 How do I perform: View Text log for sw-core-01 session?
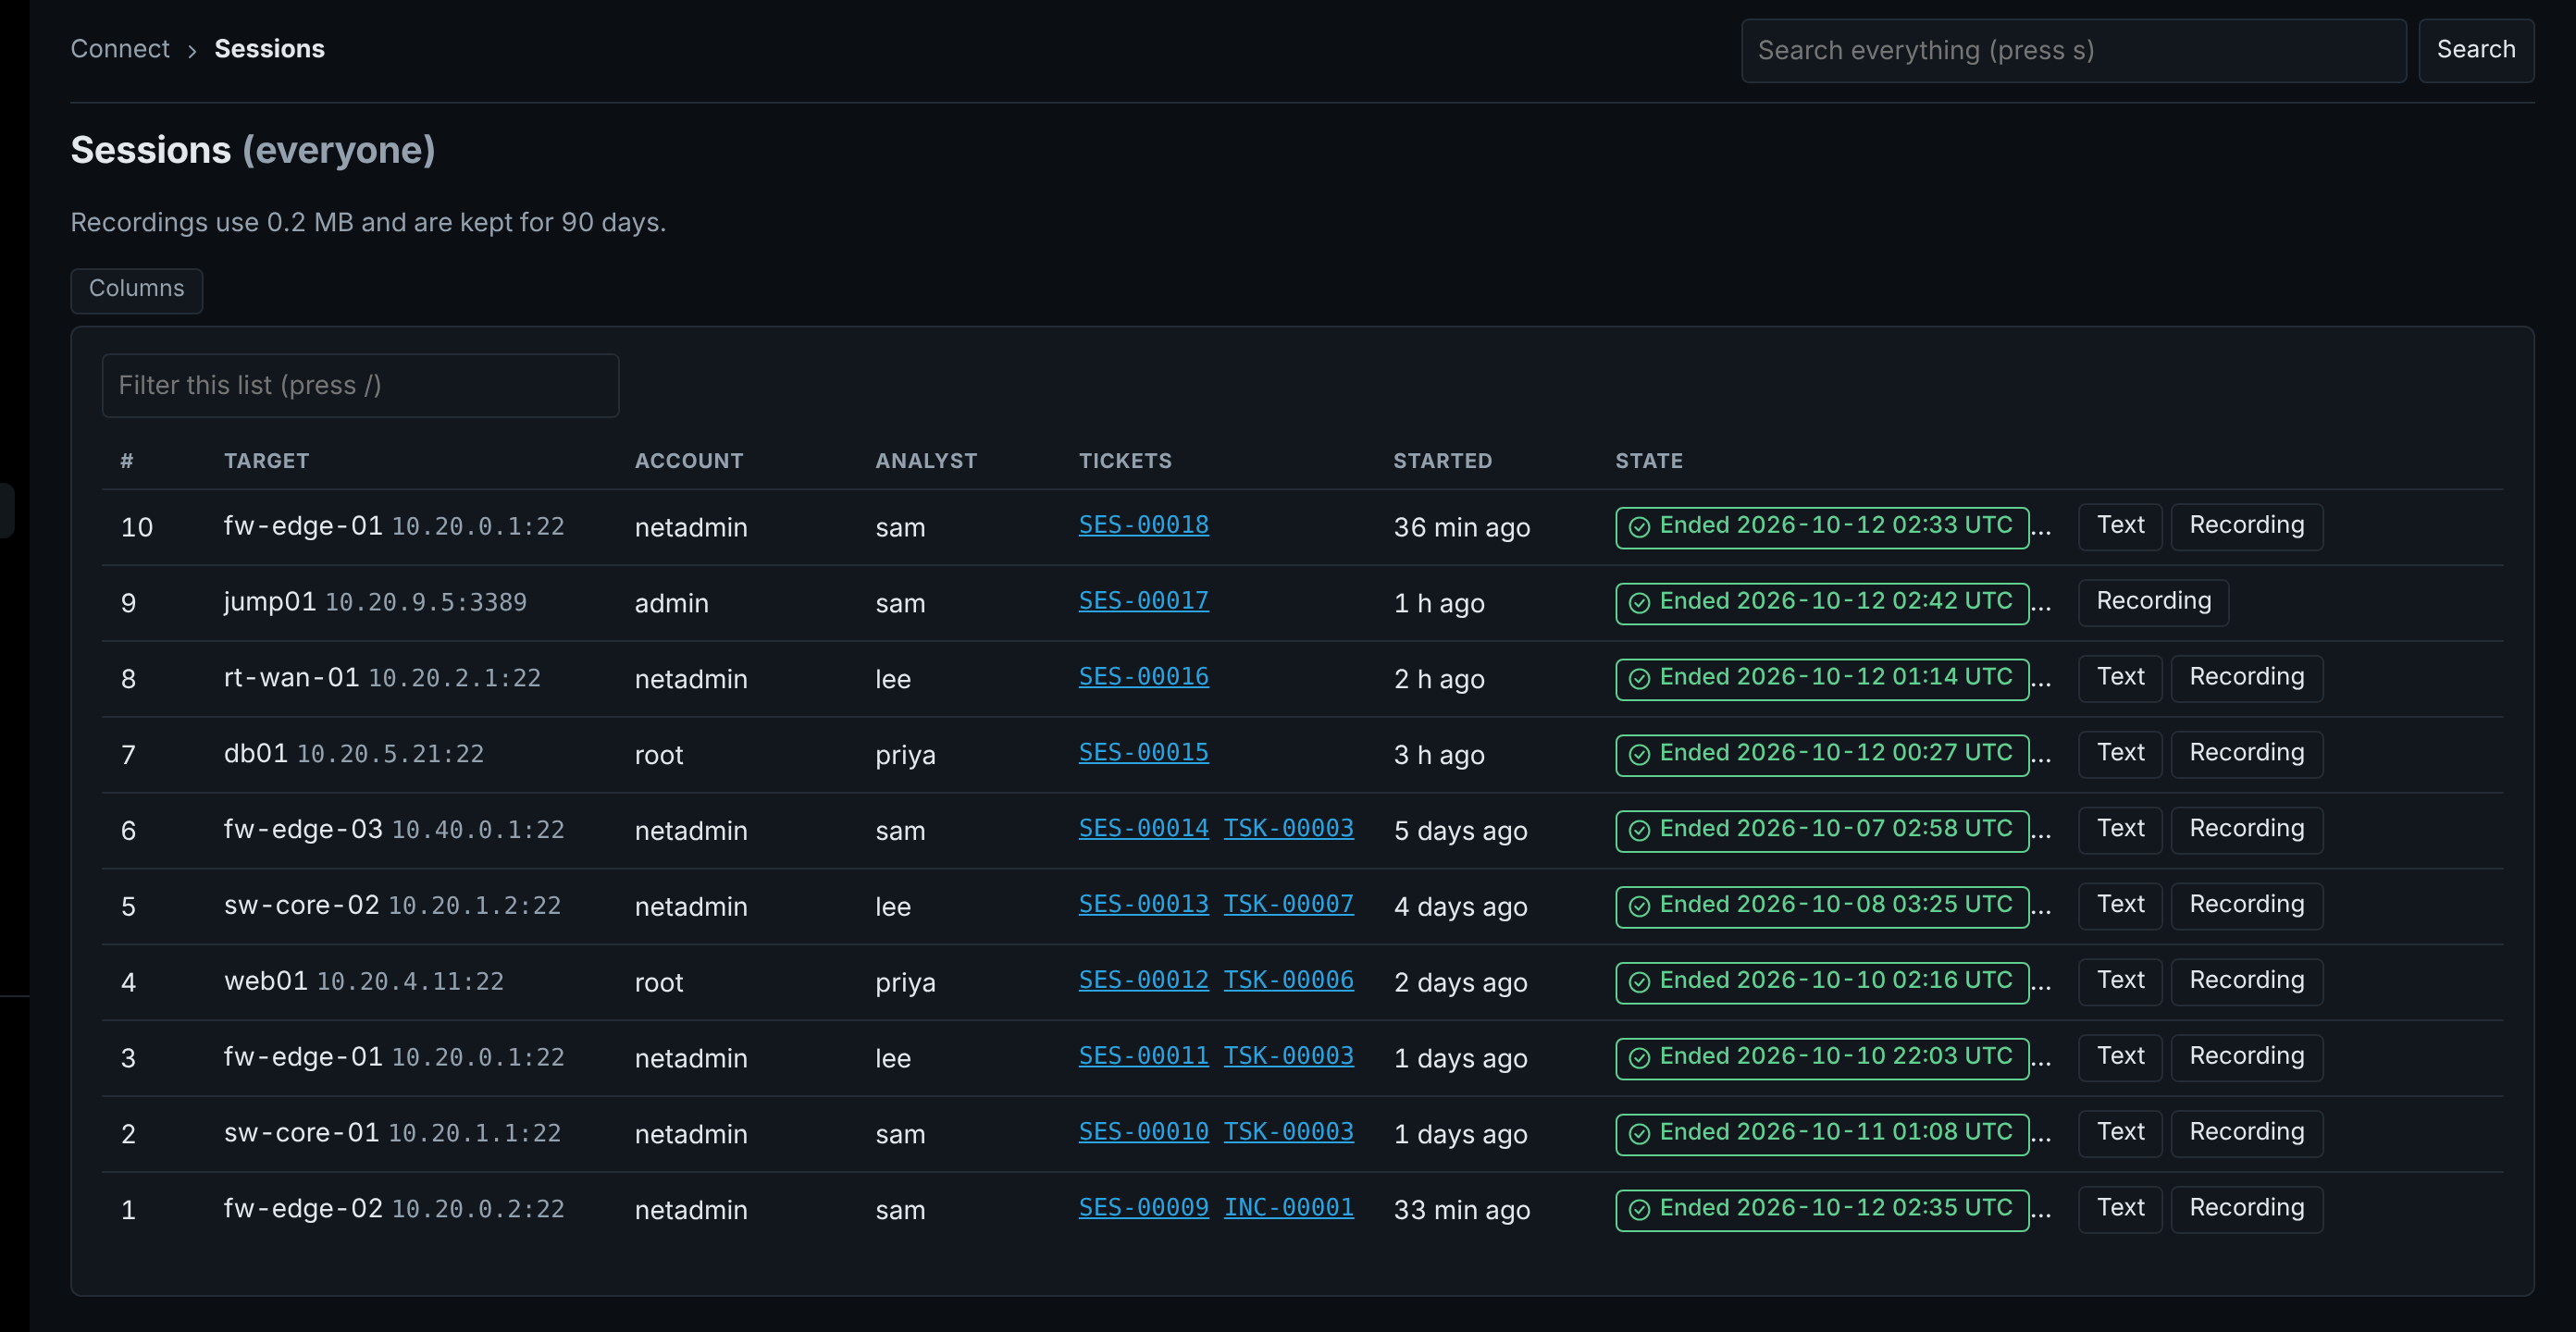(x=2120, y=1133)
